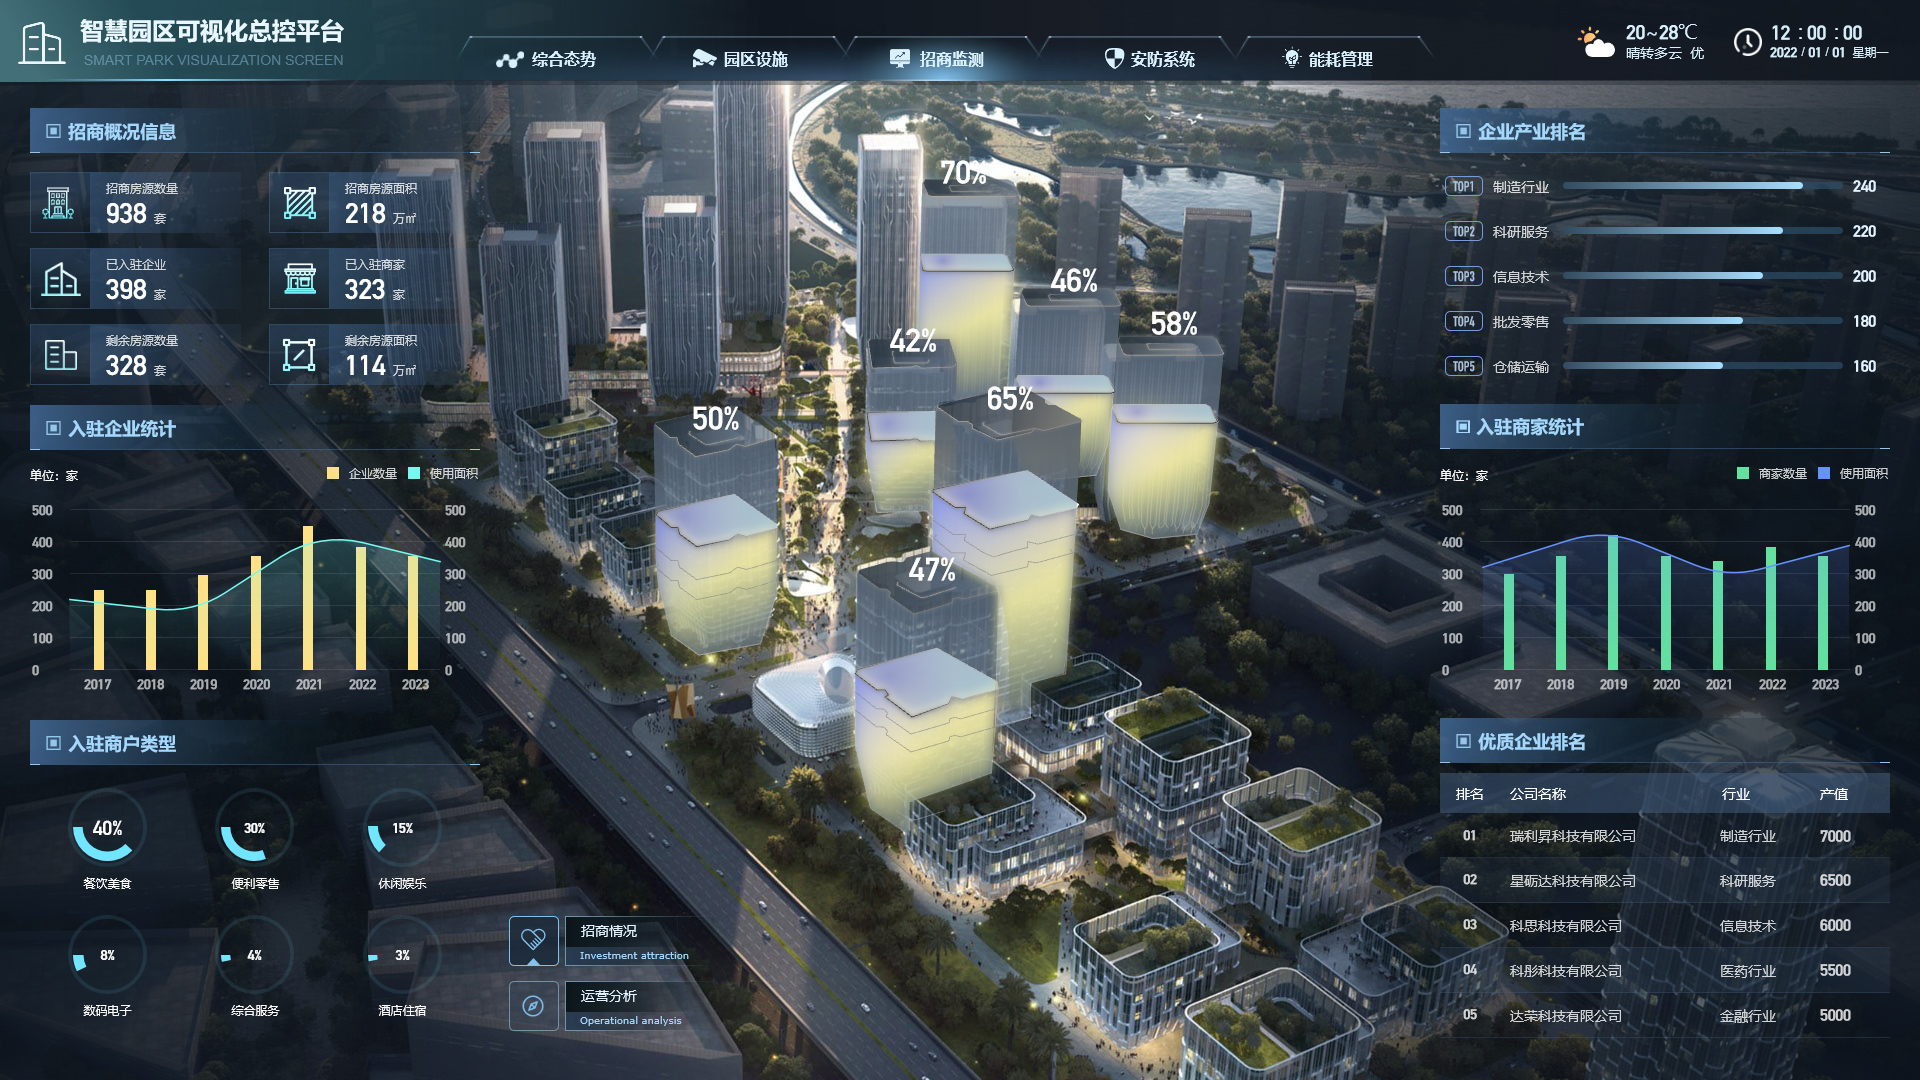This screenshot has height=1080, width=1920.
Task: Select the 58% building label on map
Action: click(1174, 324)
